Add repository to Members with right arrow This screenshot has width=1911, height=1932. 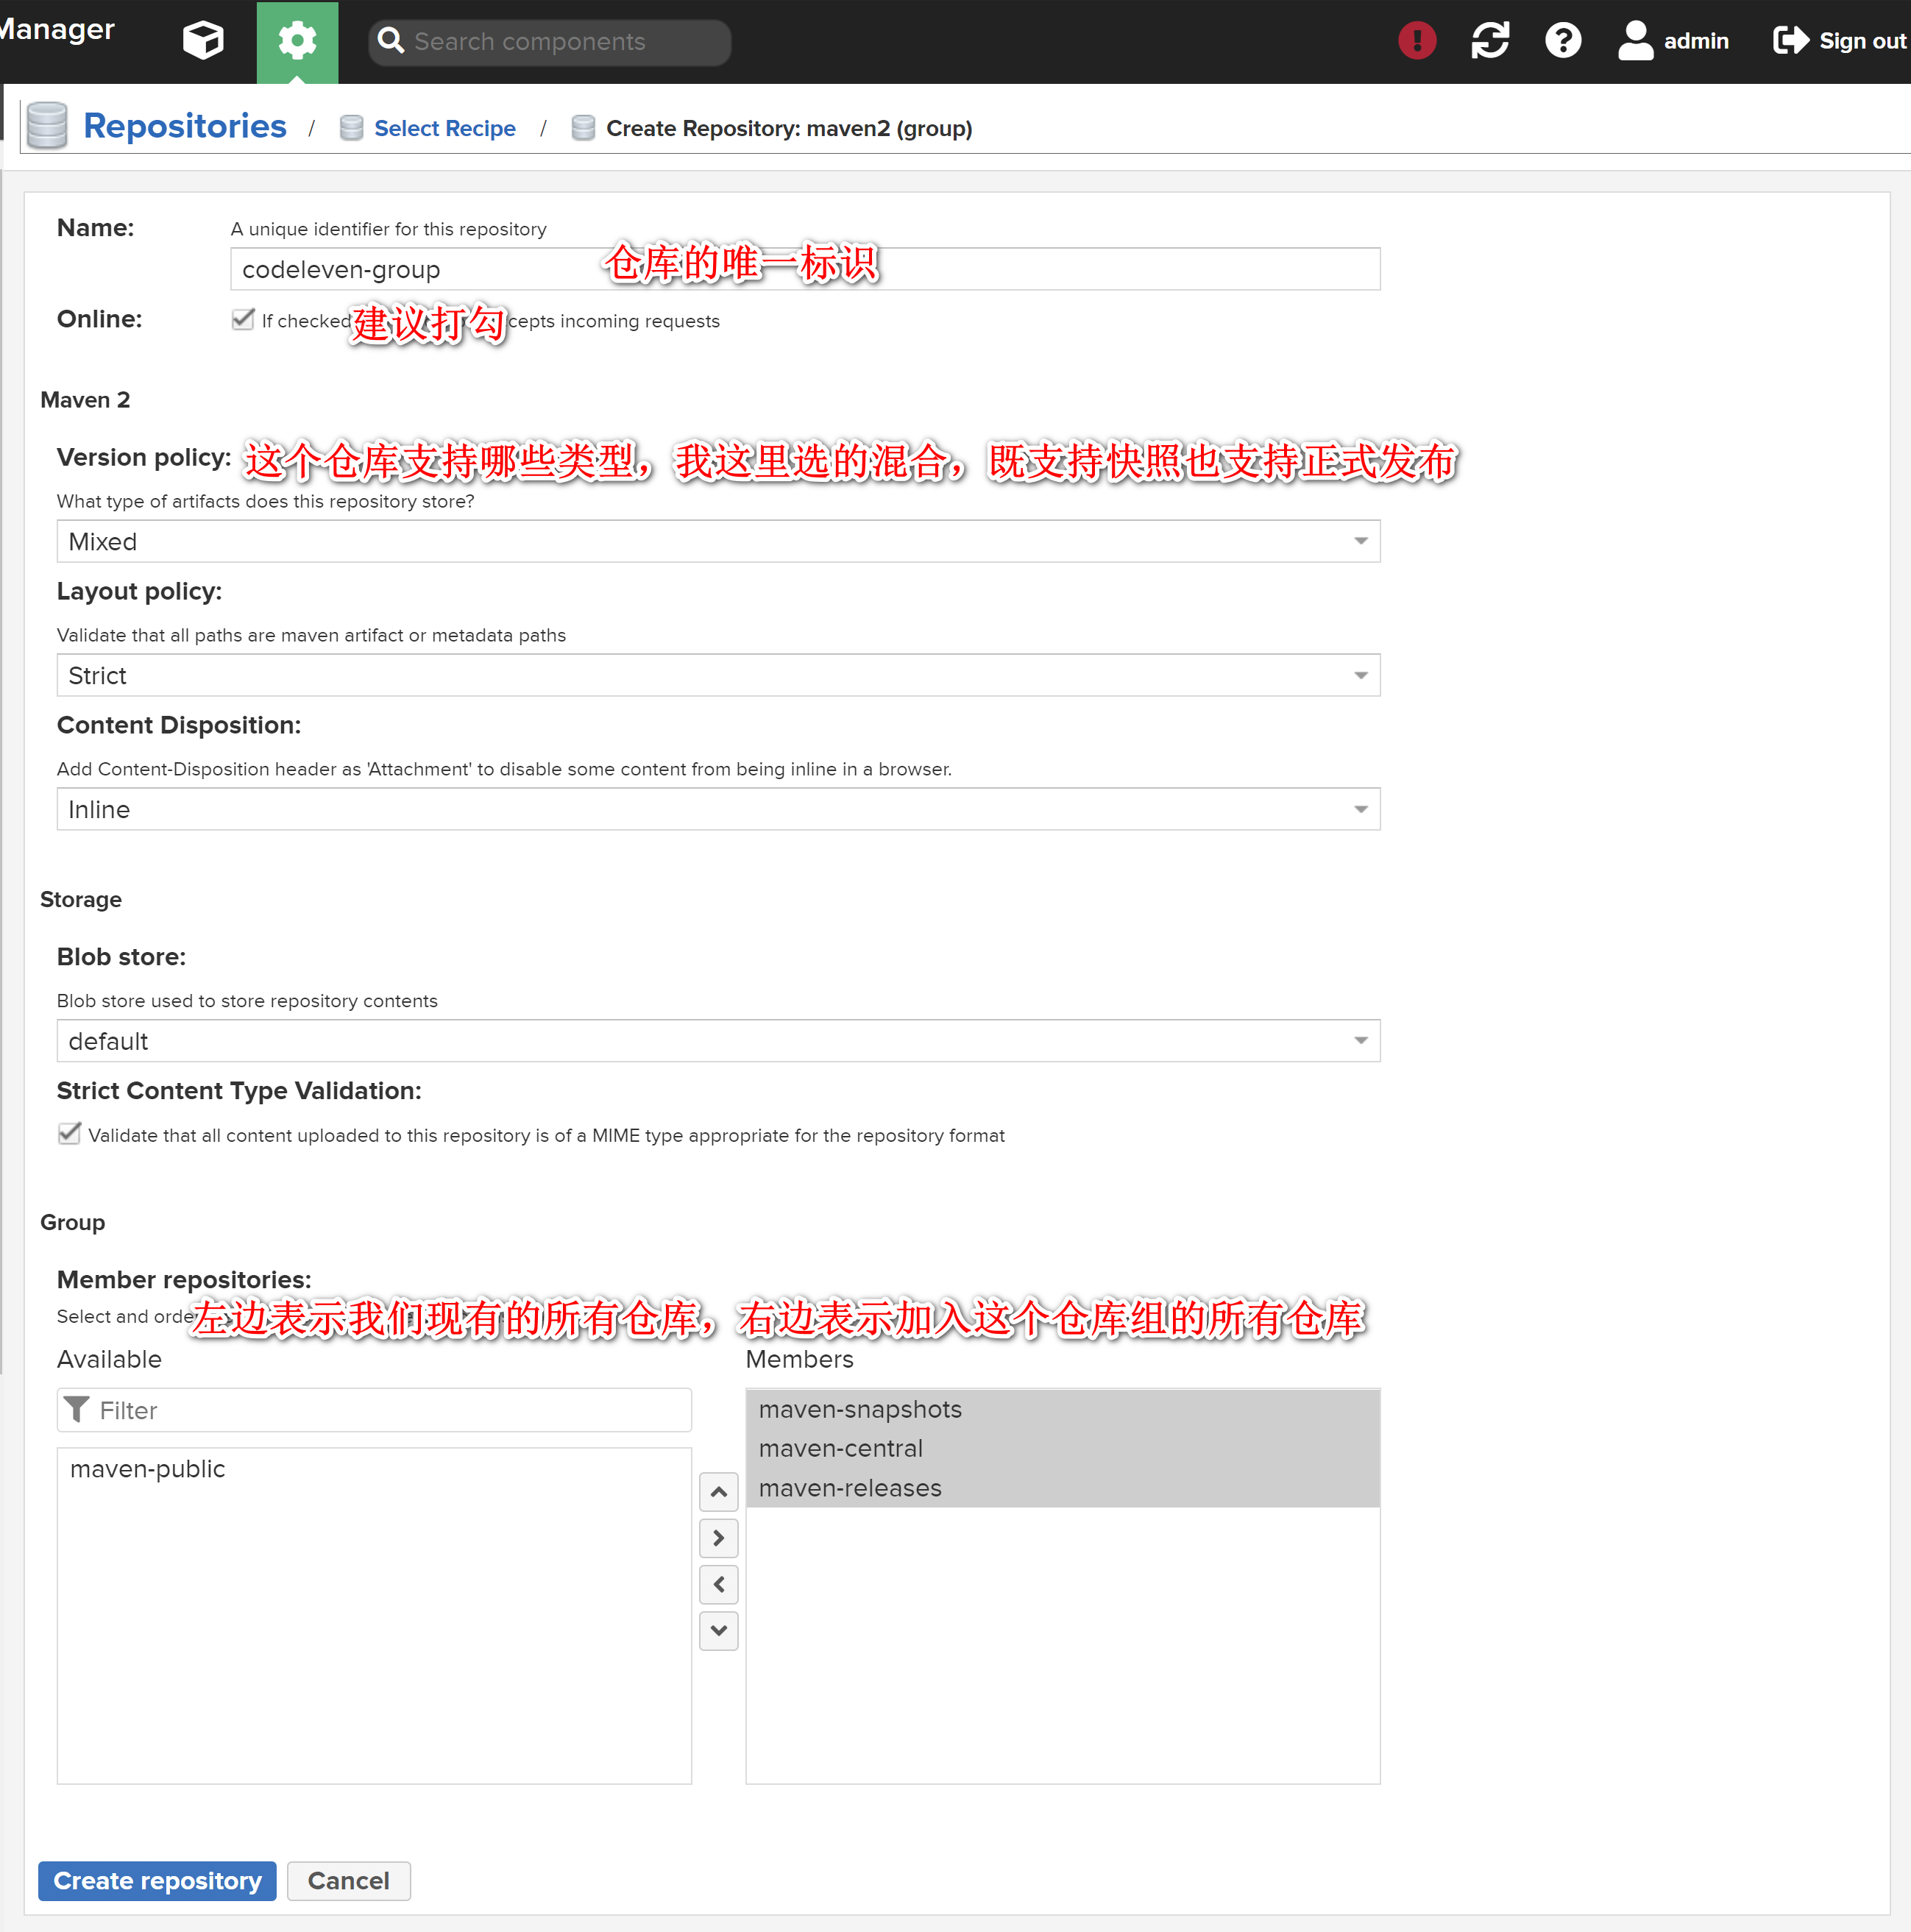tap(718, 1538)
